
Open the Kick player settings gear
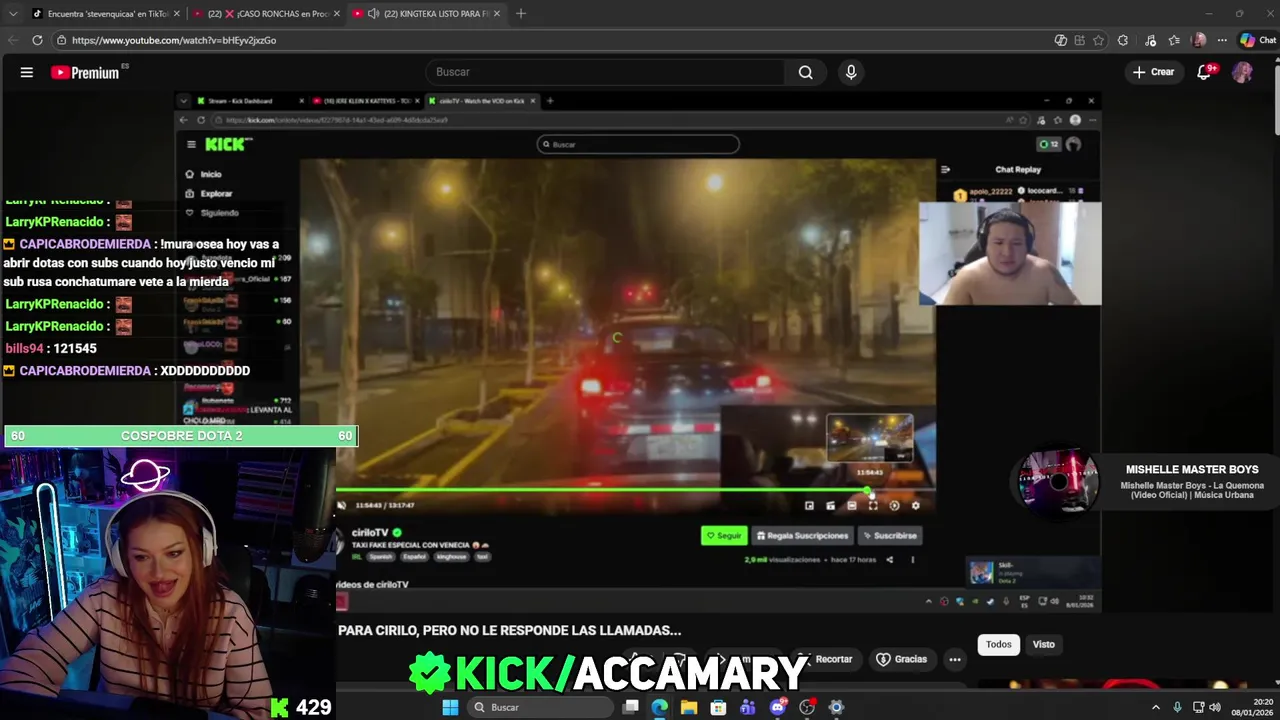[x=915, y=505]
